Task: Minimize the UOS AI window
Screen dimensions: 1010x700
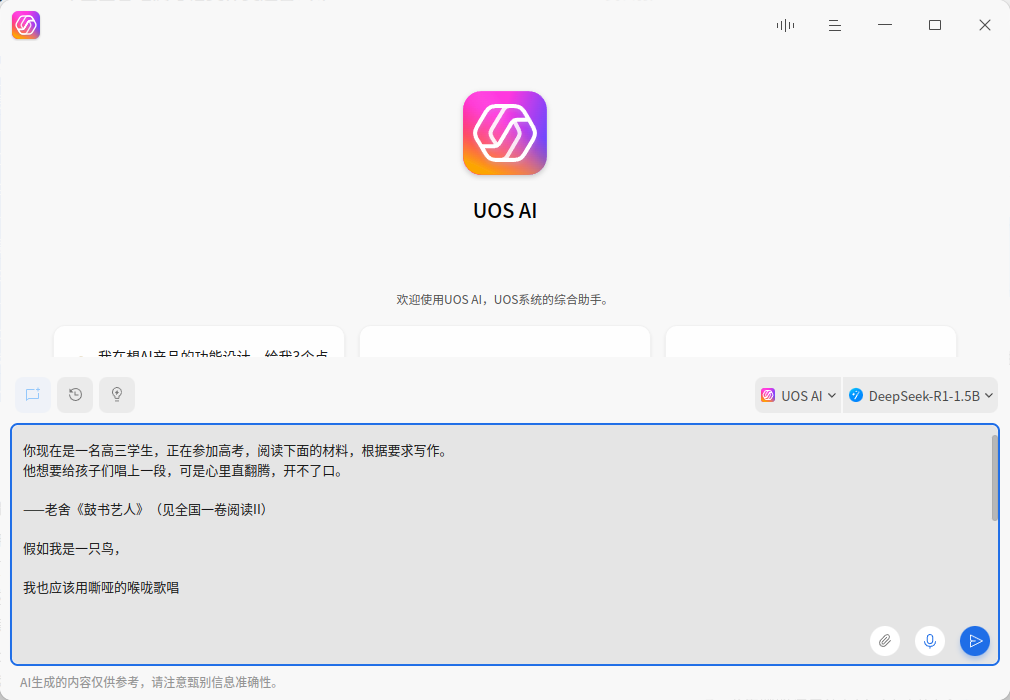Action: (885, 25)
